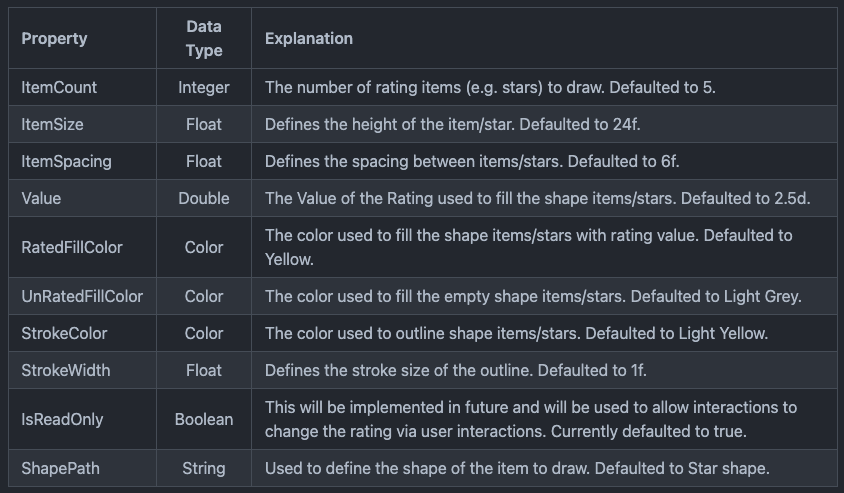The height and width of the screenshot is (493, 844).
Task: Click the Explanation column header
Action: point(309,39)
